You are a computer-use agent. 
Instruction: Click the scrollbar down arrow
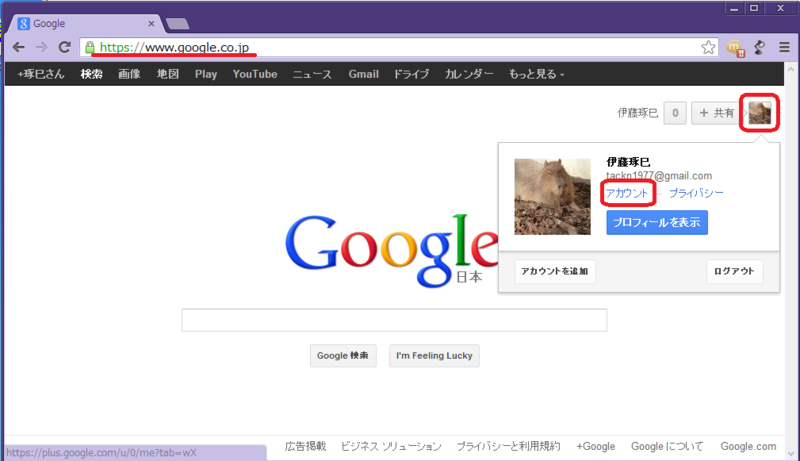click(791, 454)
